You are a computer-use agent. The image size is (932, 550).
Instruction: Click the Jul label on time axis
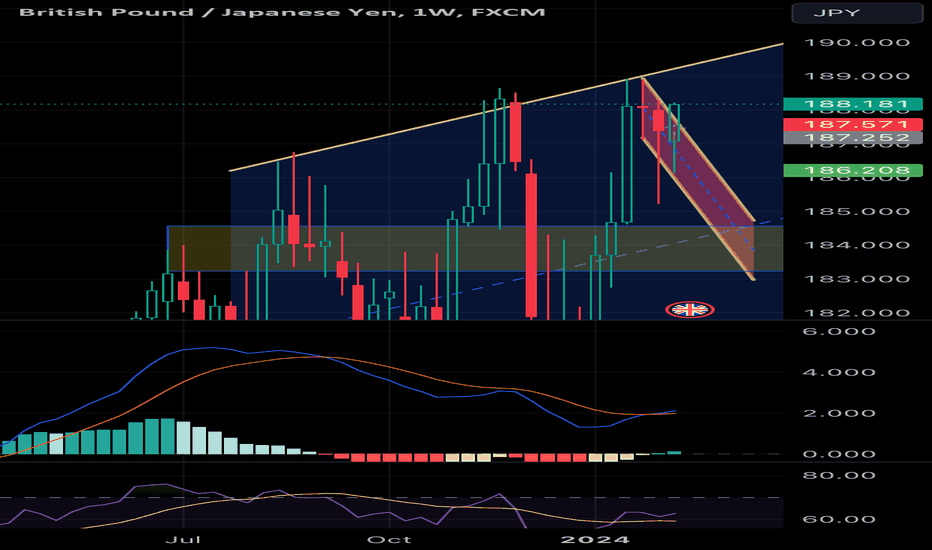coord(182,539)
